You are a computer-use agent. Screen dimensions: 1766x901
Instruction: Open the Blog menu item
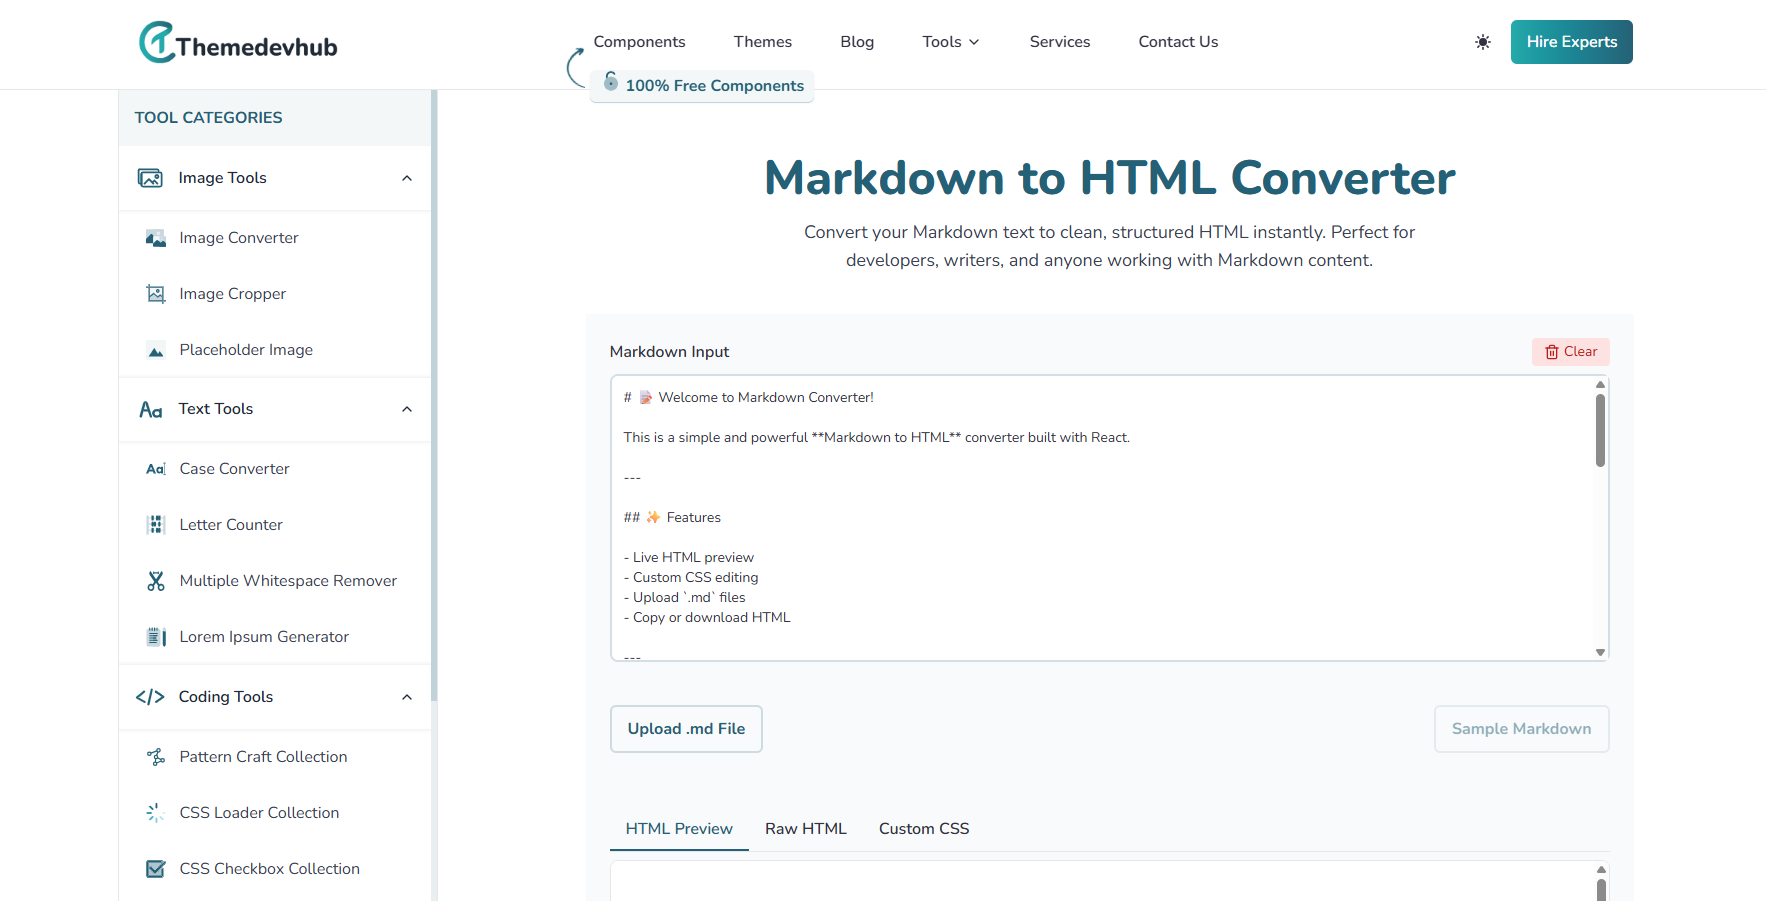click(856, 42)
